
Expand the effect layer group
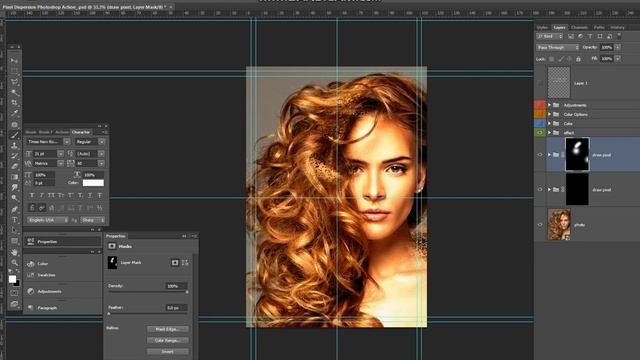[549, 133]
